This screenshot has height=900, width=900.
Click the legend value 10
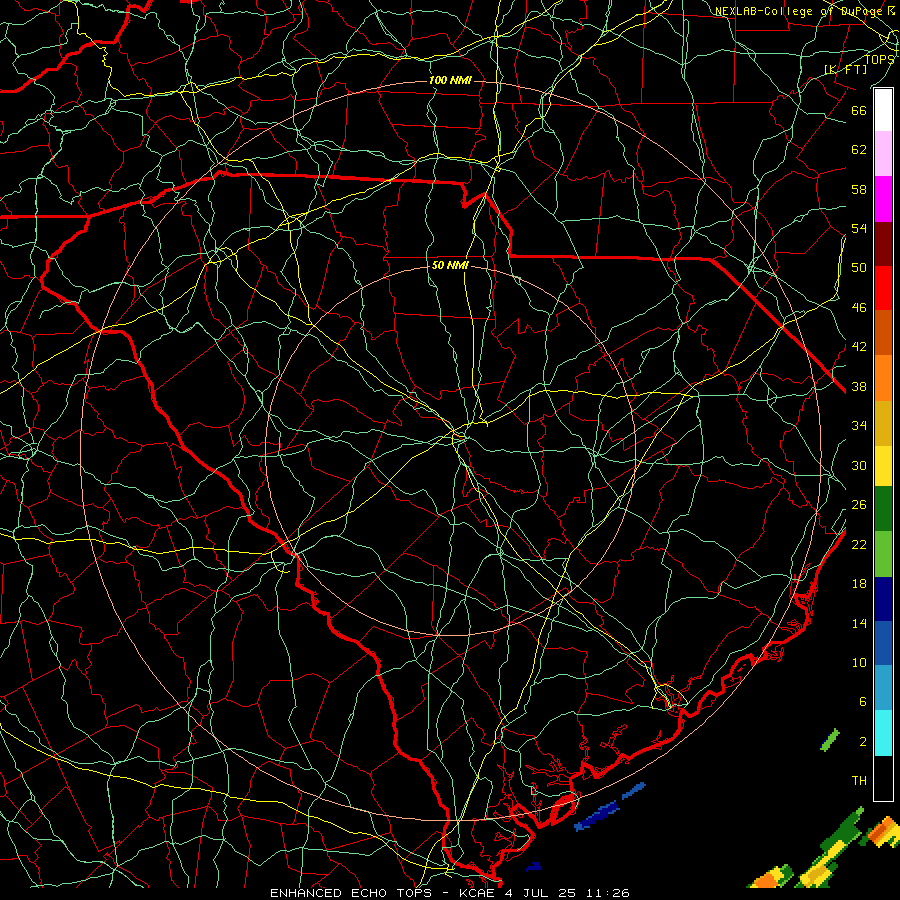pos(859,663)
